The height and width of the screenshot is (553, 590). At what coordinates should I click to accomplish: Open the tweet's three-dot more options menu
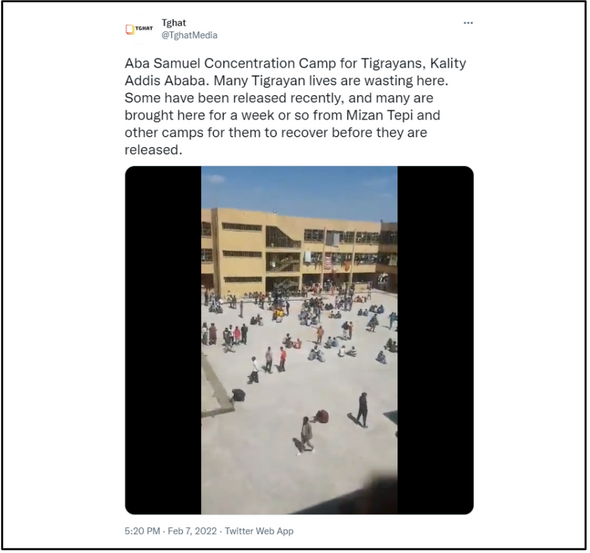[468, 23]
